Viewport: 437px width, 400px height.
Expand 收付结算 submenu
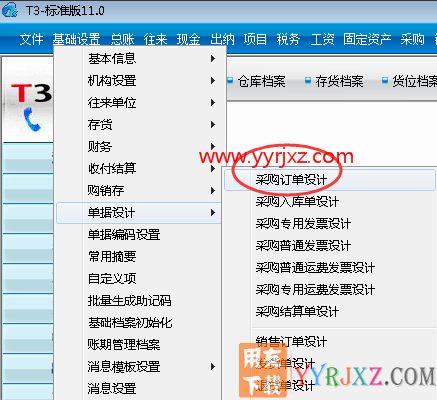point(138,168)
